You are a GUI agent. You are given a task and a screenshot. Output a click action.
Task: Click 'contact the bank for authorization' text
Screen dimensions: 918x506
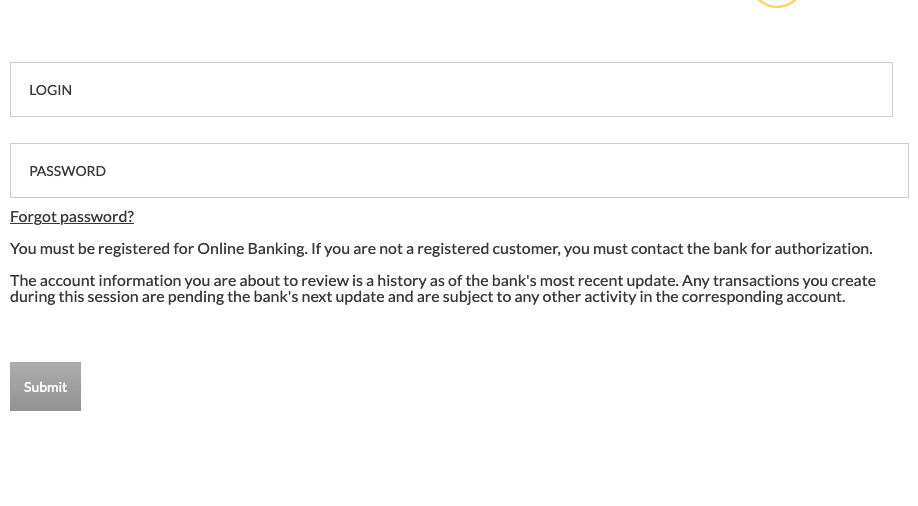(x=751, y=249)
